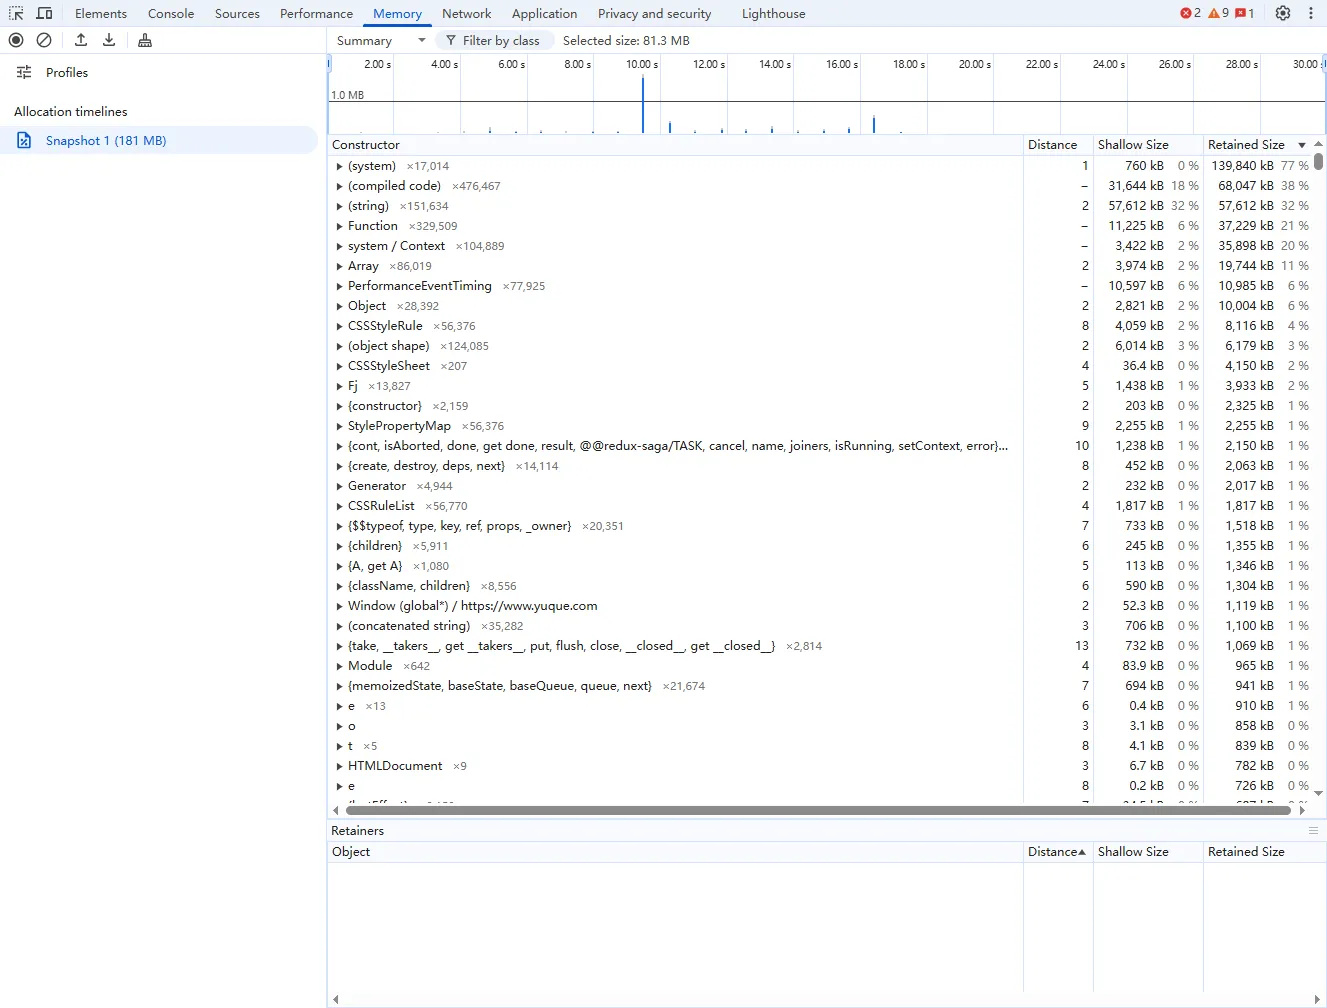
Task: Click the Snapshot 1 file icon
Action: coord(24,141)
